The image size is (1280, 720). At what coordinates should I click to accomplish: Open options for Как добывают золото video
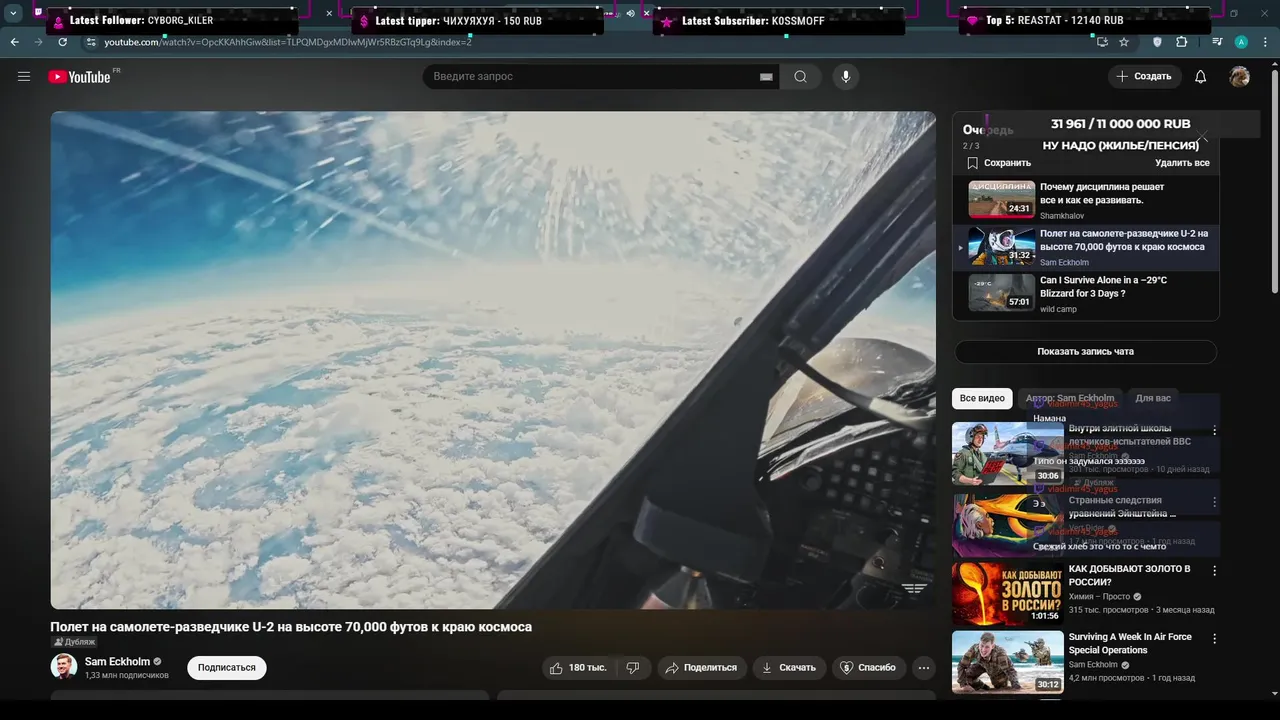(x=1215, y=570)
